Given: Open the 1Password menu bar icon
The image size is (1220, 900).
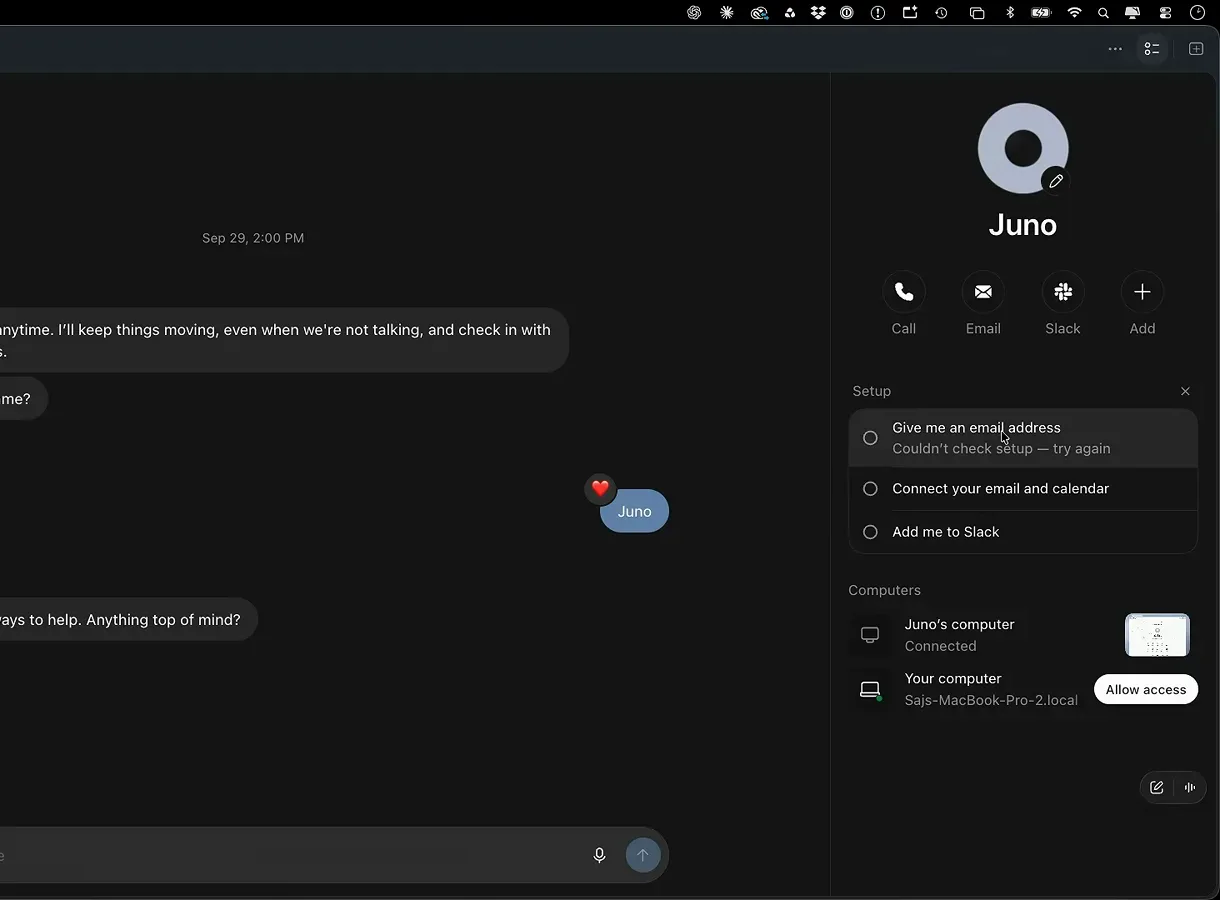Looking at the screenshot, I should point(847,13).
